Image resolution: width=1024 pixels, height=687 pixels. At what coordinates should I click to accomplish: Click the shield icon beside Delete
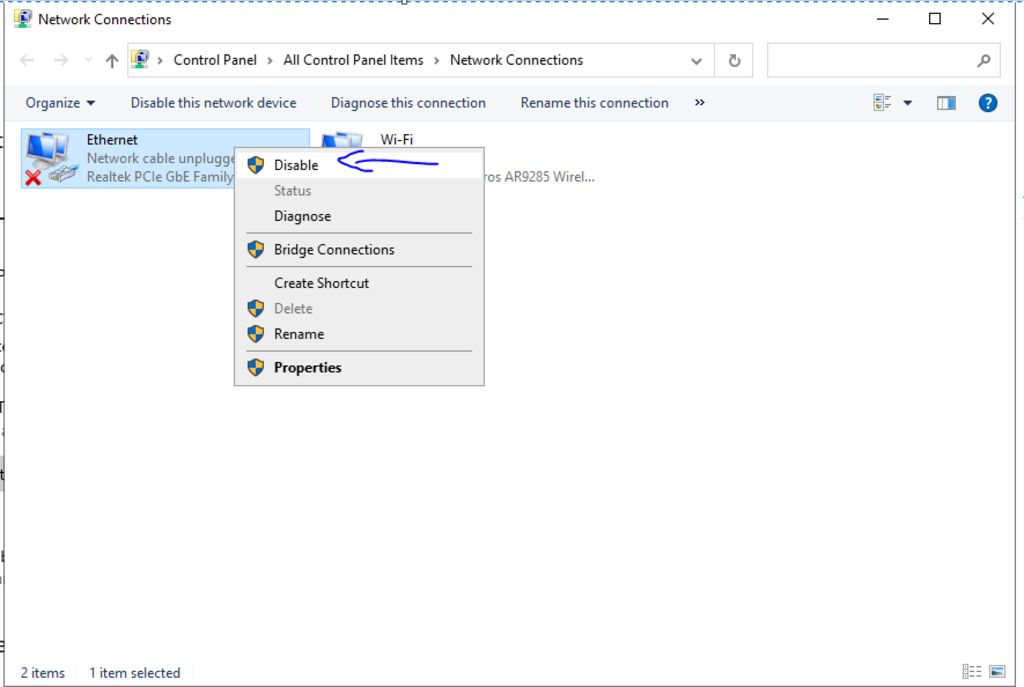coord(256,308)
